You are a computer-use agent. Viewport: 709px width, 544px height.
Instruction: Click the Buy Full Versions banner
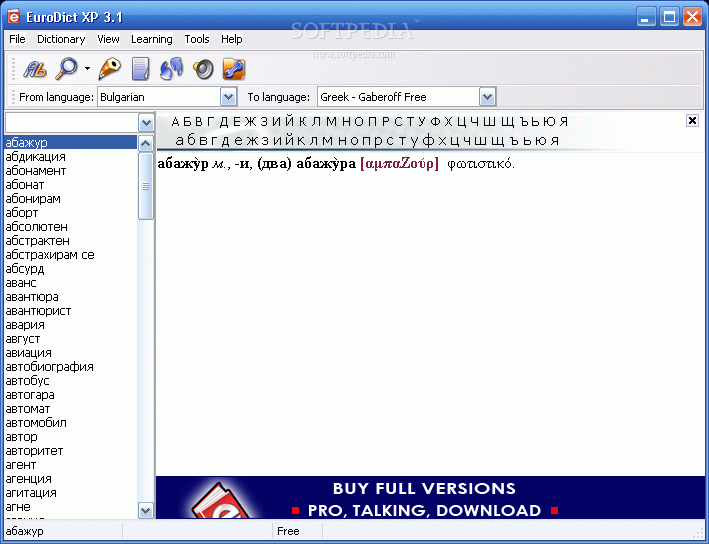(430, 497)
